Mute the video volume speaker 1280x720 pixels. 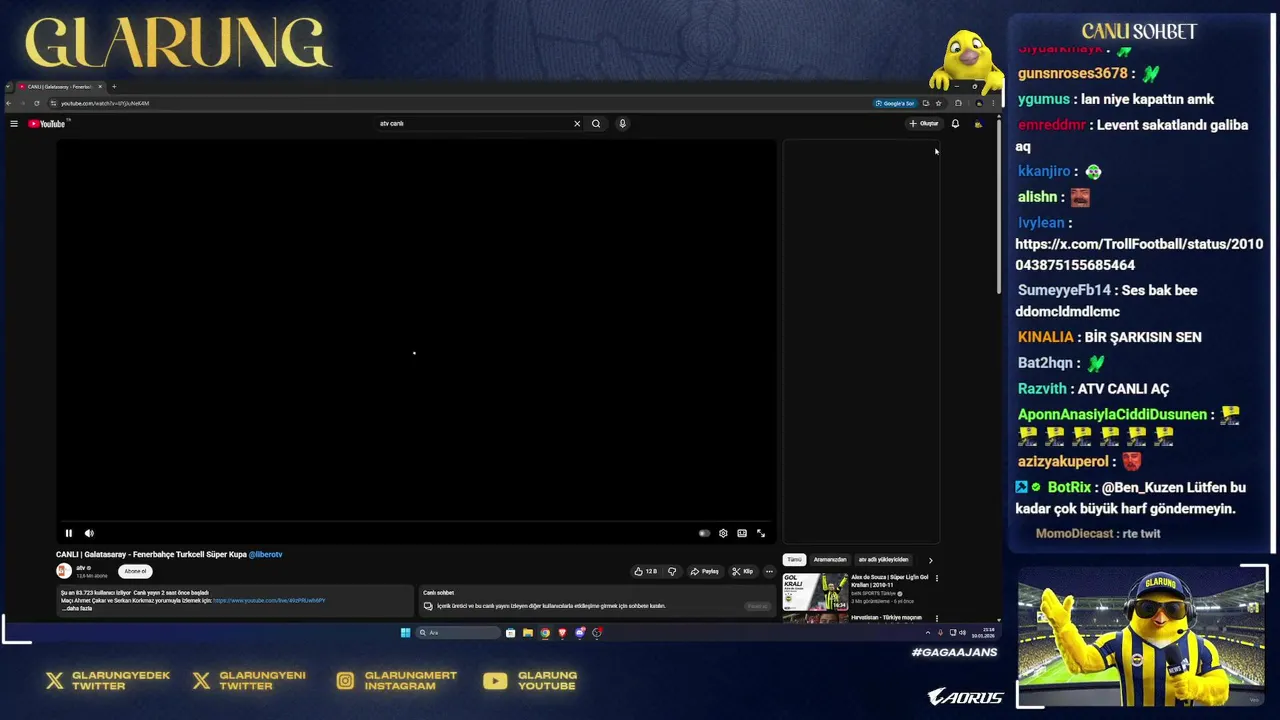(89, 533)
